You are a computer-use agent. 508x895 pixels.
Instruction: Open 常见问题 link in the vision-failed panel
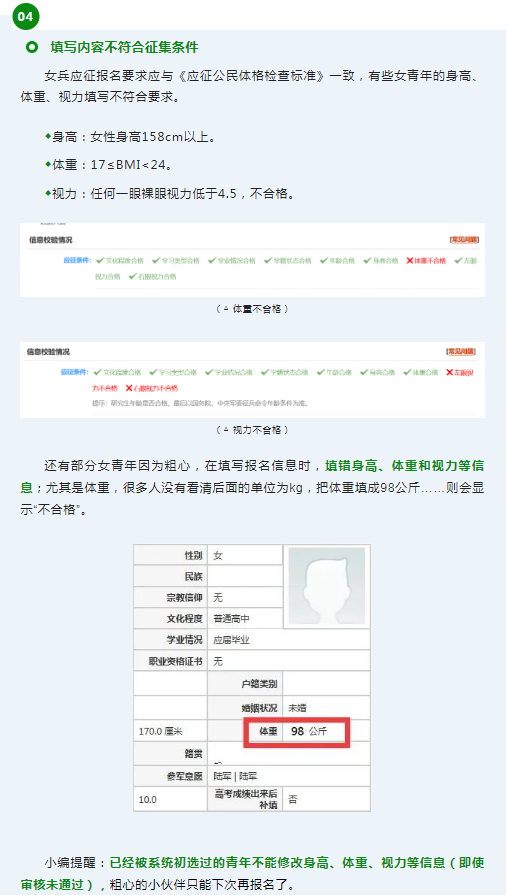click(x=461, y=352)
